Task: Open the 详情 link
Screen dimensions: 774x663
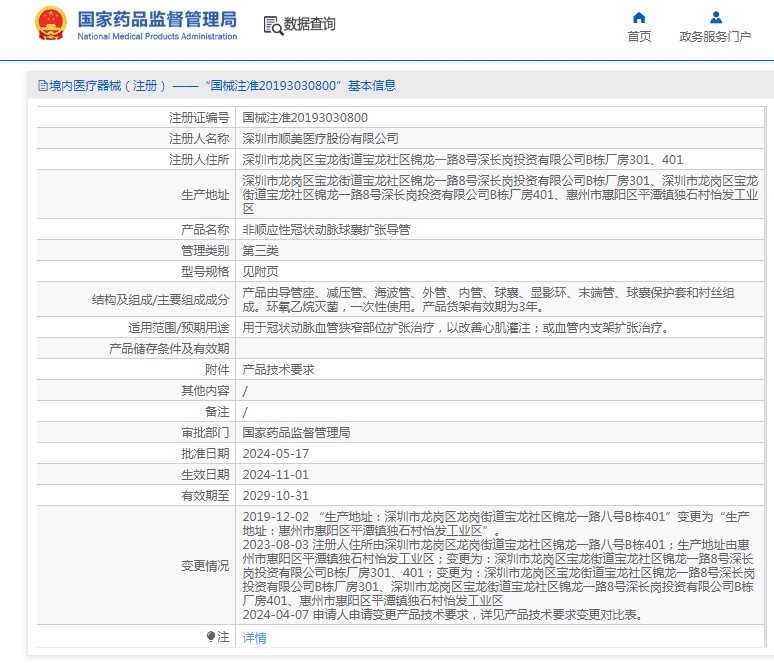Action: click(x=255, y=637)
